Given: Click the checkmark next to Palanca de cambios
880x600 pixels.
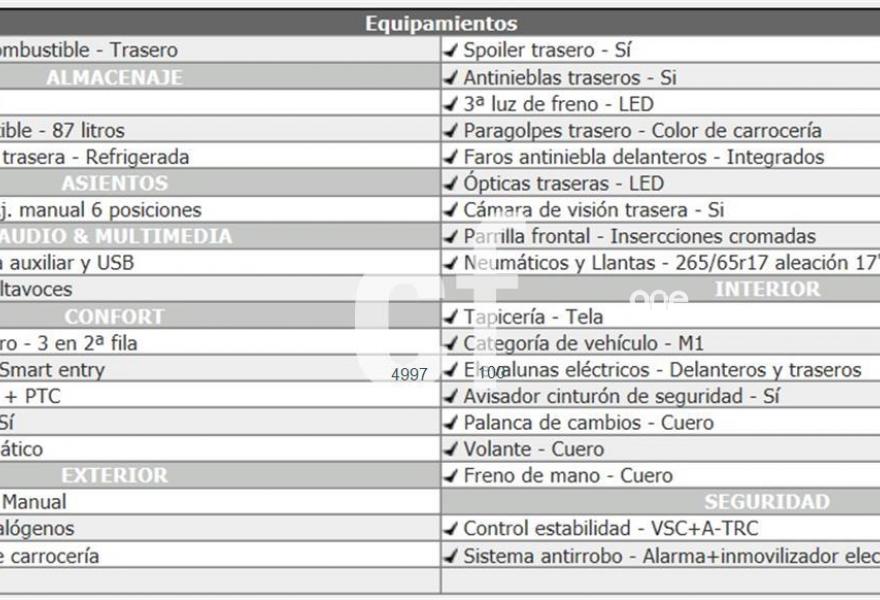Looking at the screenshot, I should (452, 422).
